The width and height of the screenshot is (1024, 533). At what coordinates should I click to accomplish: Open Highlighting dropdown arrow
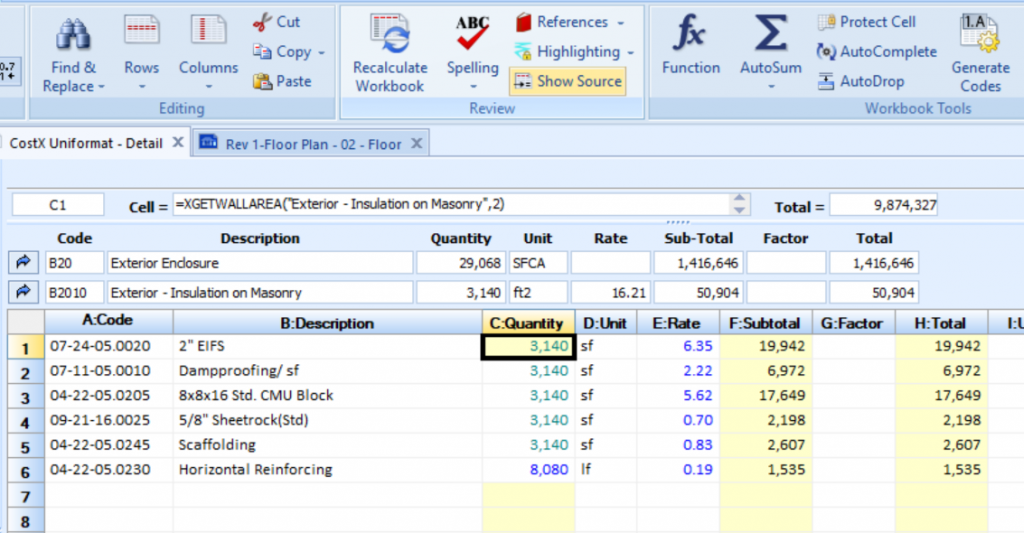630,53
